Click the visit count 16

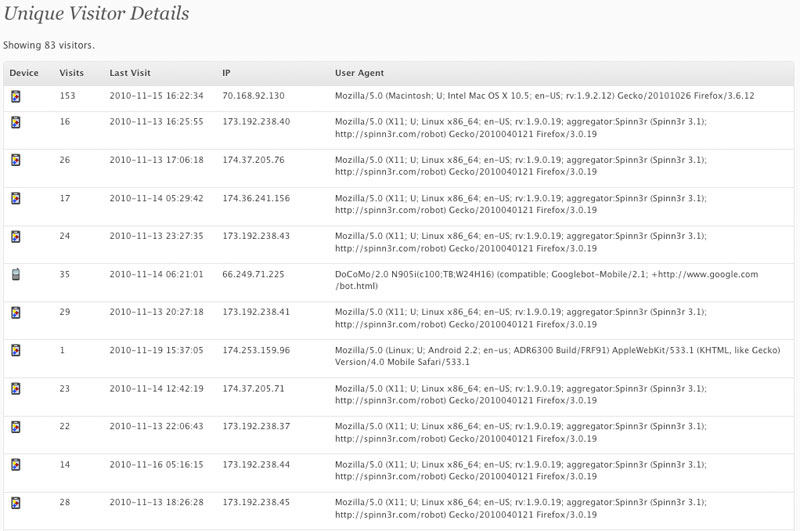65,122
